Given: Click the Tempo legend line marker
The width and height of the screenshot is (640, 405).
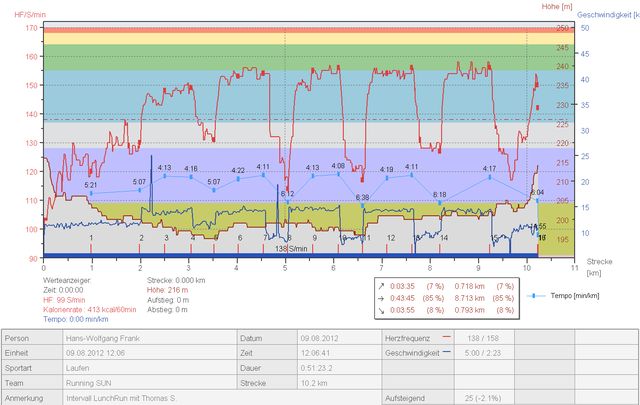Looking at the screenshot, I should pyautogui.click(x=535, y=297).
